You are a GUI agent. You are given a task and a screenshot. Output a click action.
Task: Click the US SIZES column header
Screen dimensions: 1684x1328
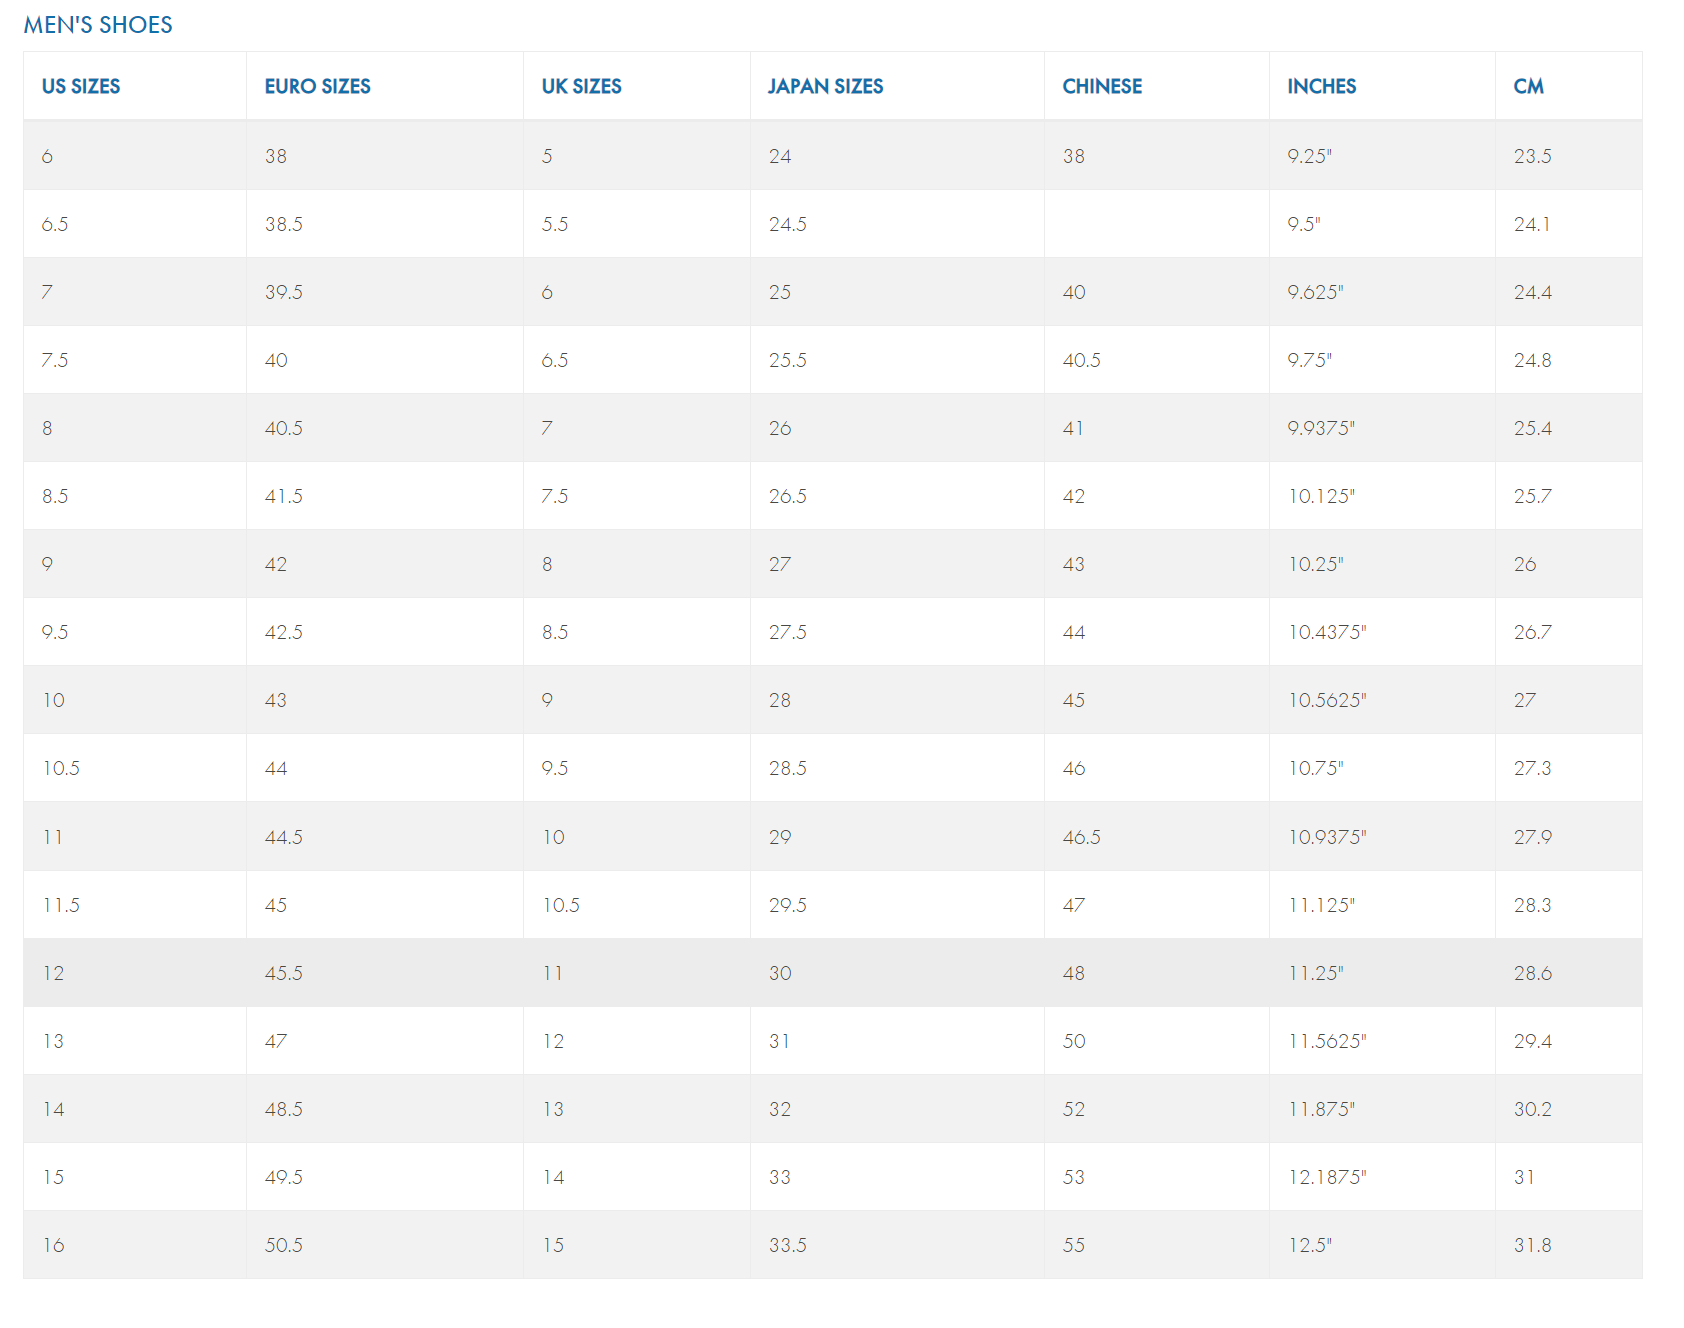81,87
